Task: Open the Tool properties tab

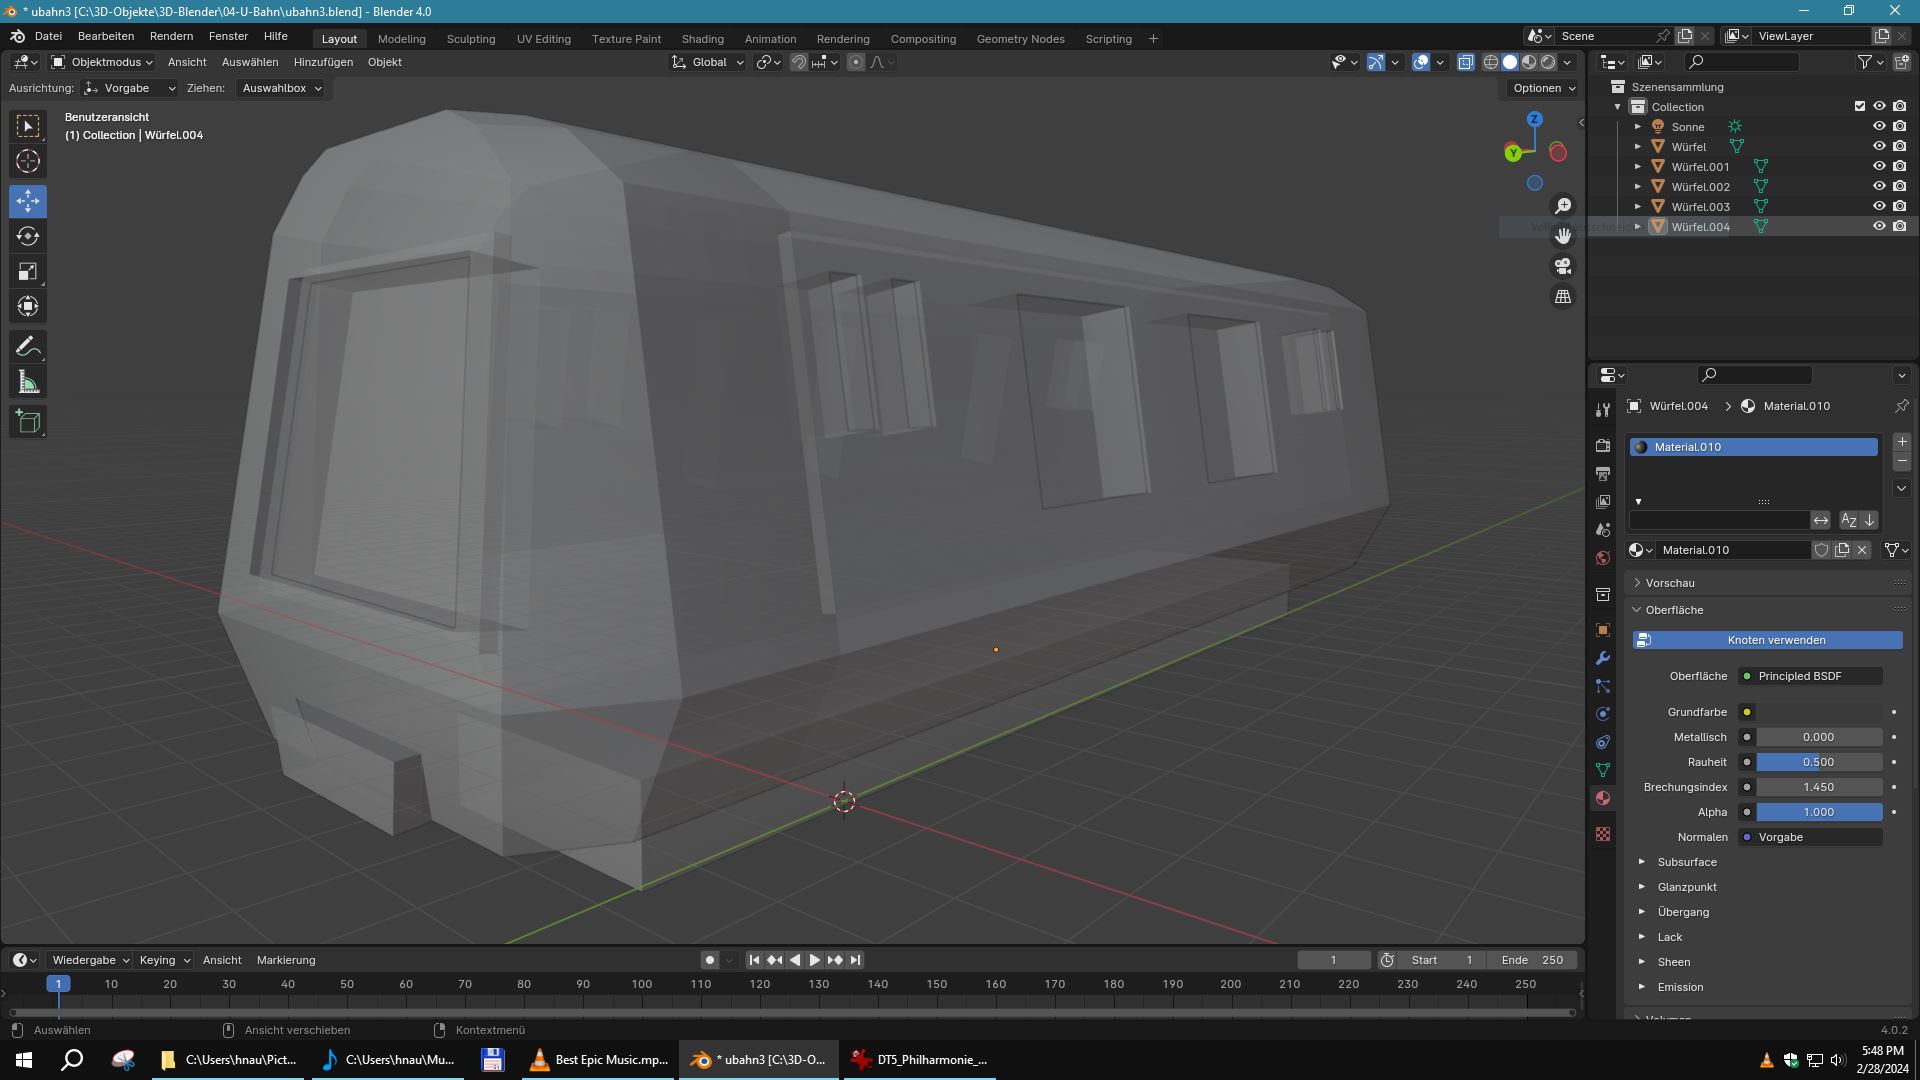Action: click(1603, 410)
